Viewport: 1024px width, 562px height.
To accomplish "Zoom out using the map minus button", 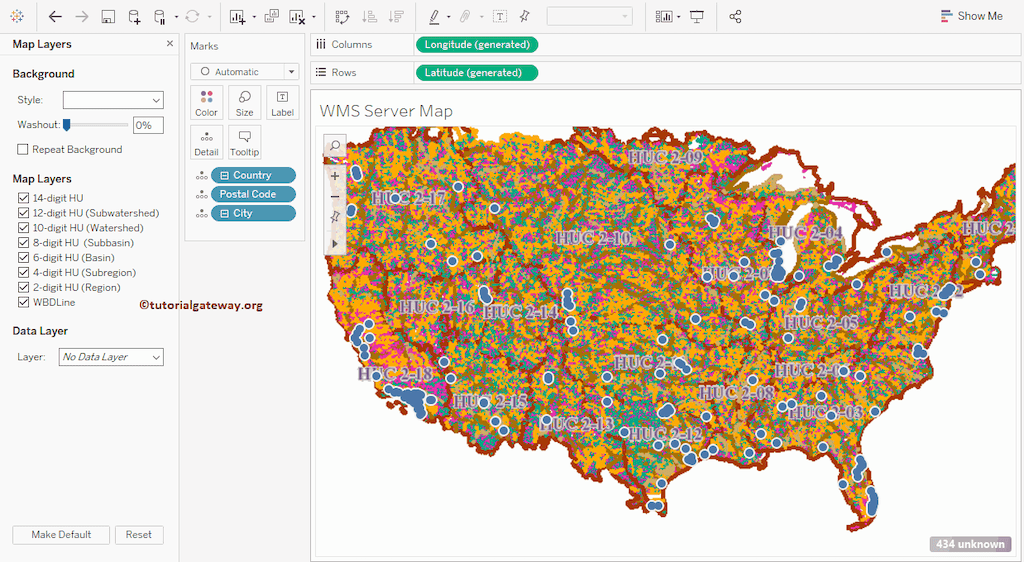I will pos(335,197).
